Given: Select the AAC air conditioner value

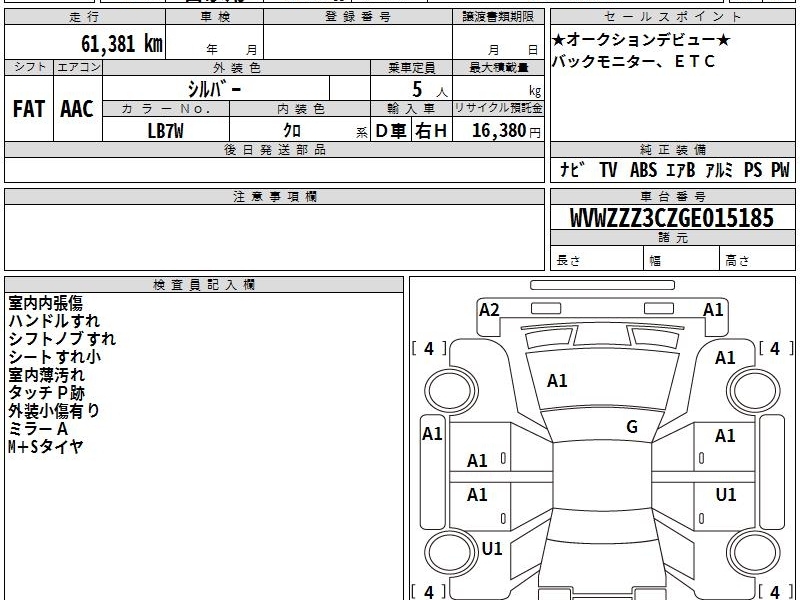Looking at the screenshot, I should click(77, 109).
